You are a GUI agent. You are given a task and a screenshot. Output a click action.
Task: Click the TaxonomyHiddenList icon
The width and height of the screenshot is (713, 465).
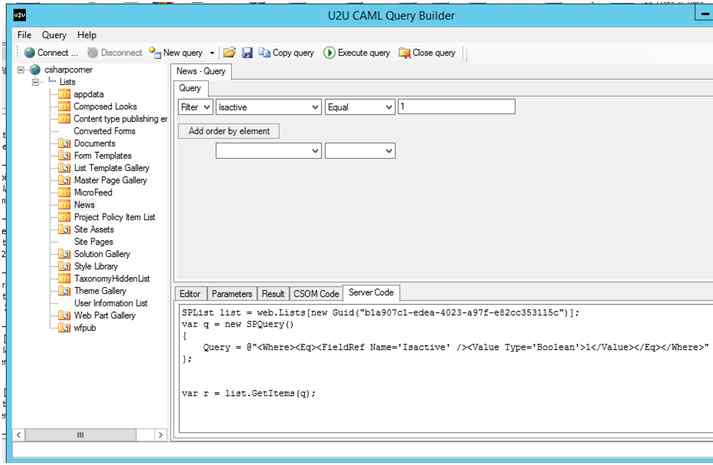coord(64,278)
